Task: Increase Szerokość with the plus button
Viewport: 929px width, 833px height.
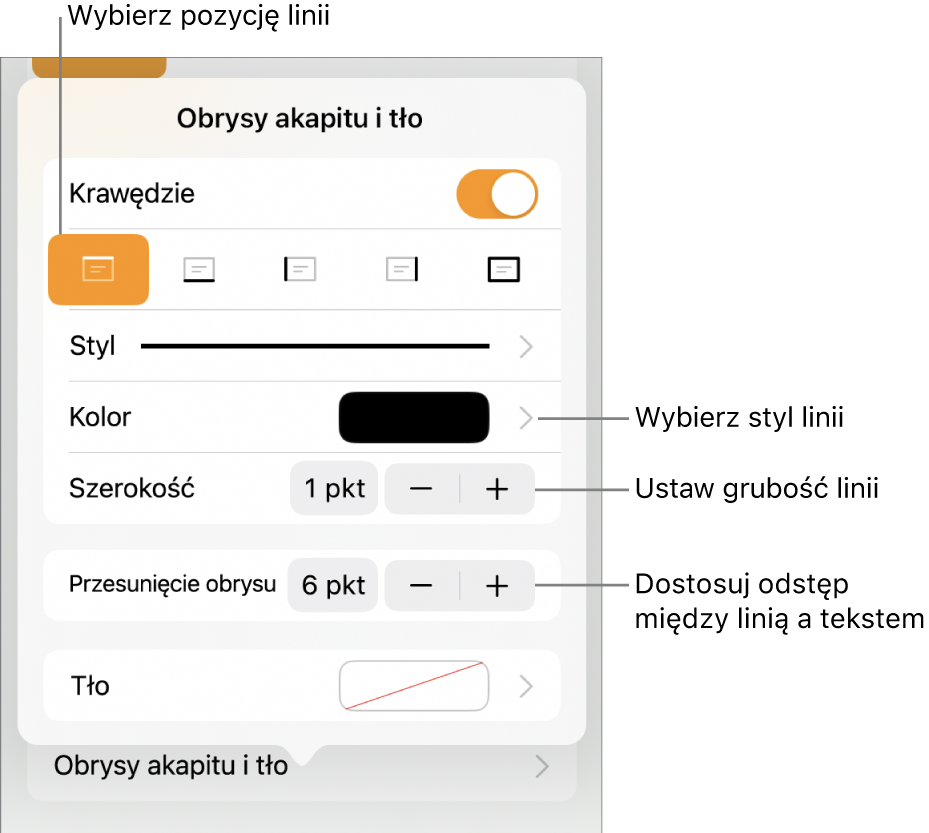Action: point(497,489)
